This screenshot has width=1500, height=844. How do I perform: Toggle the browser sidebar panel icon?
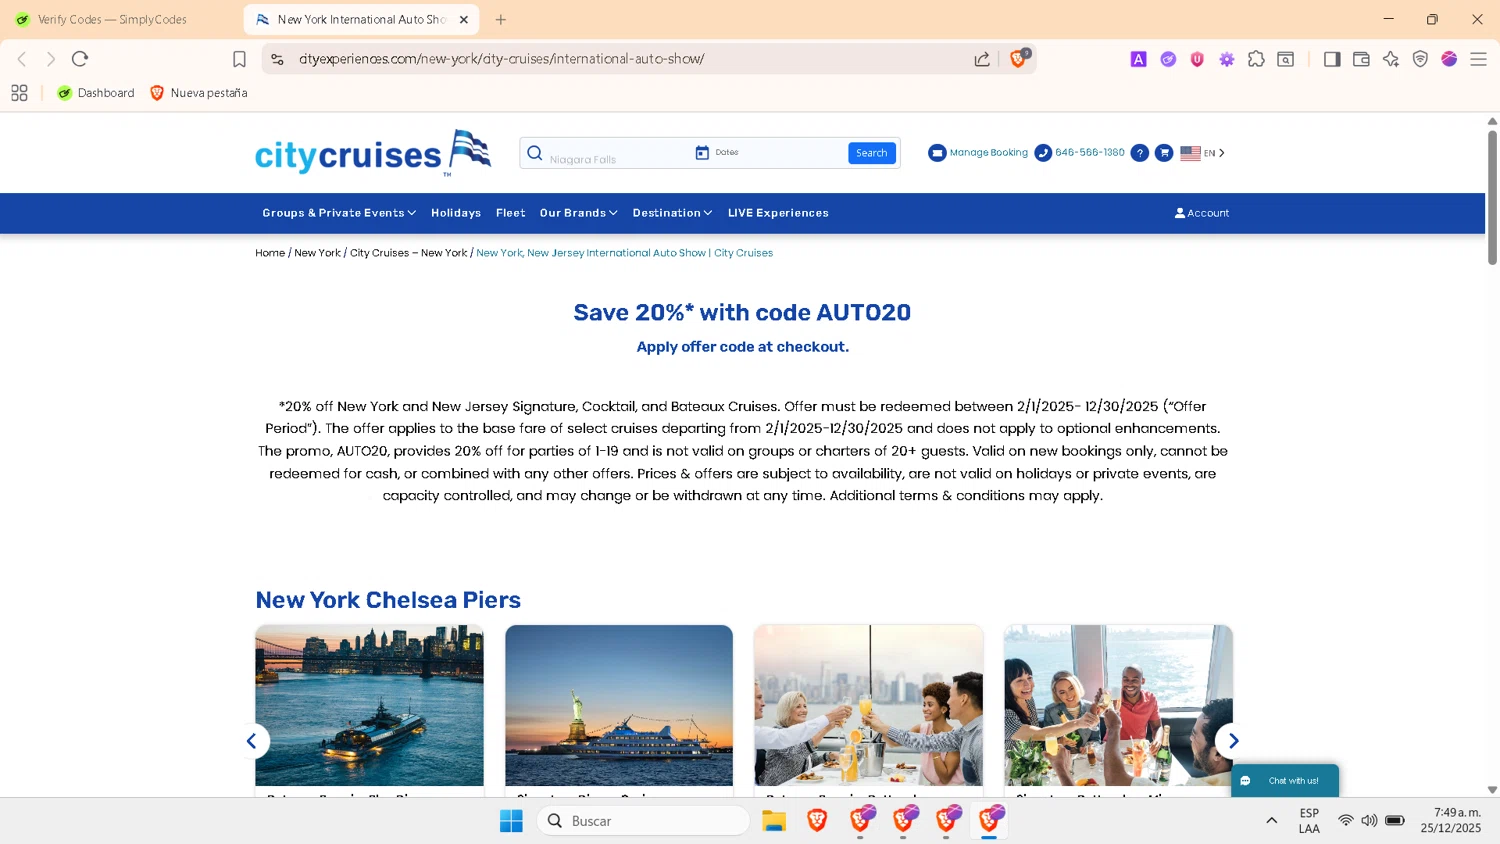coord(1331,59)
